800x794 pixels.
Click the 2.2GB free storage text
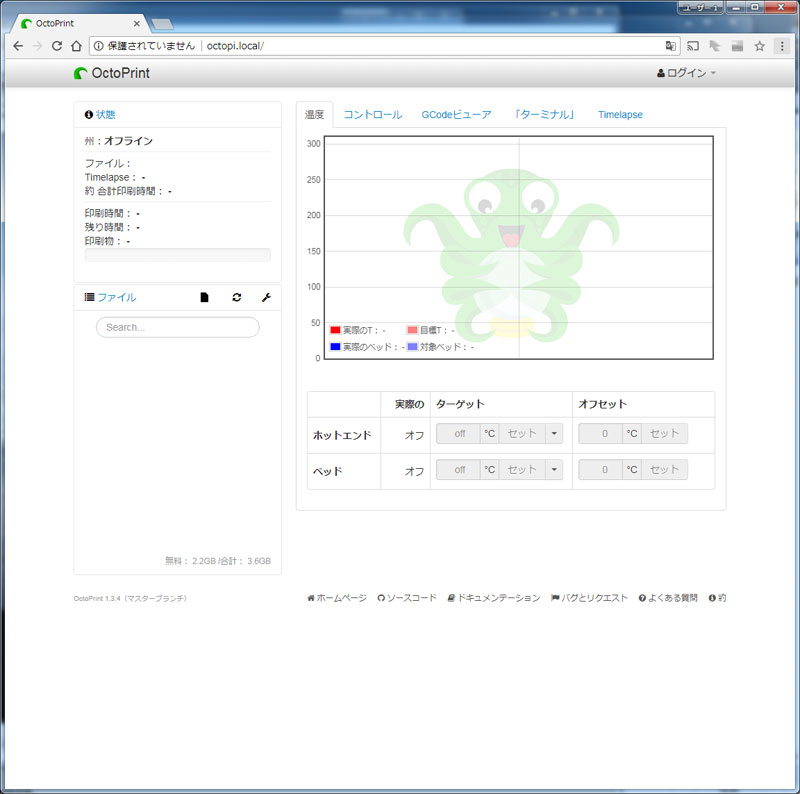[204, 561]
